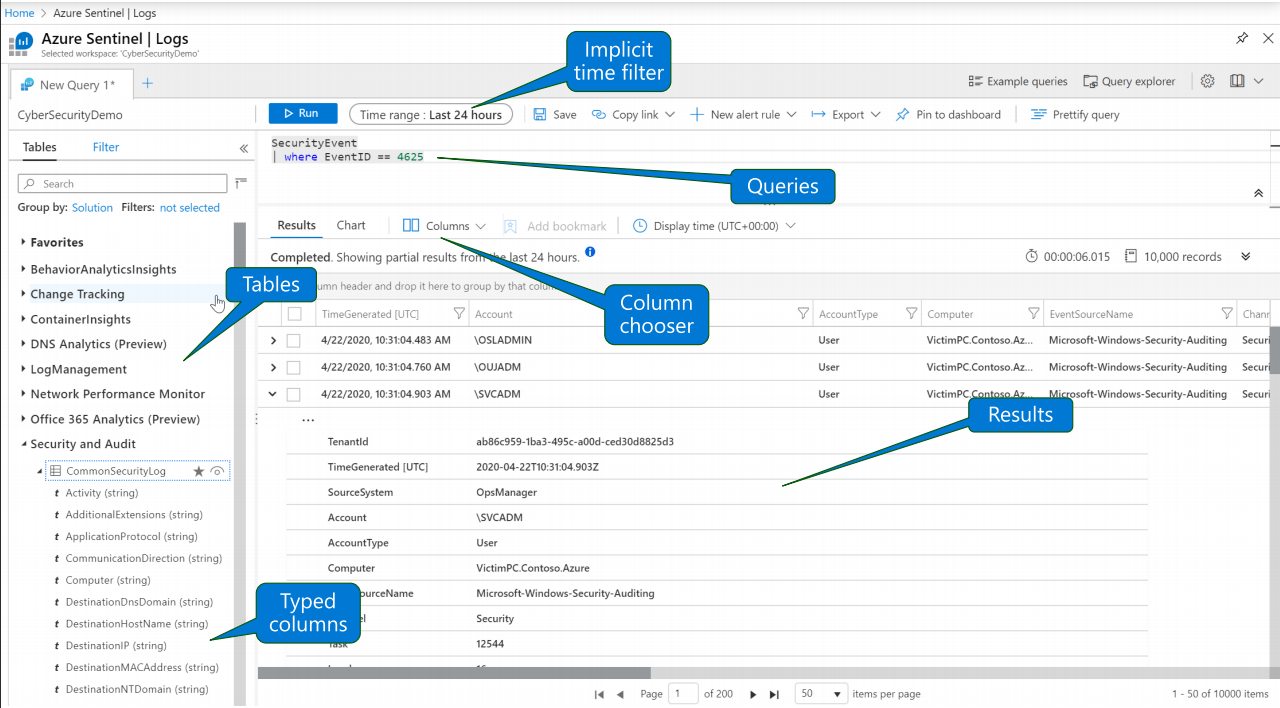
Task: Prettify the query
Action: (x=1075, y=115)
